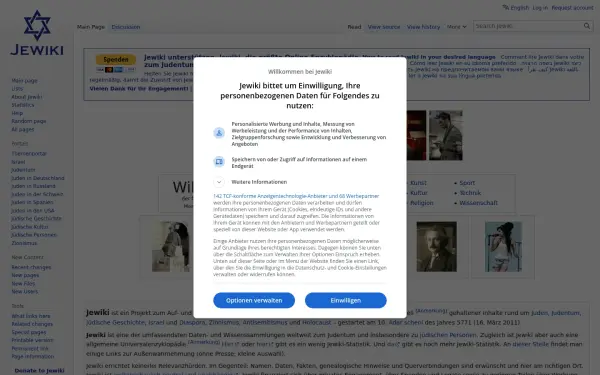Open Related changes tool link

[32, 324]
